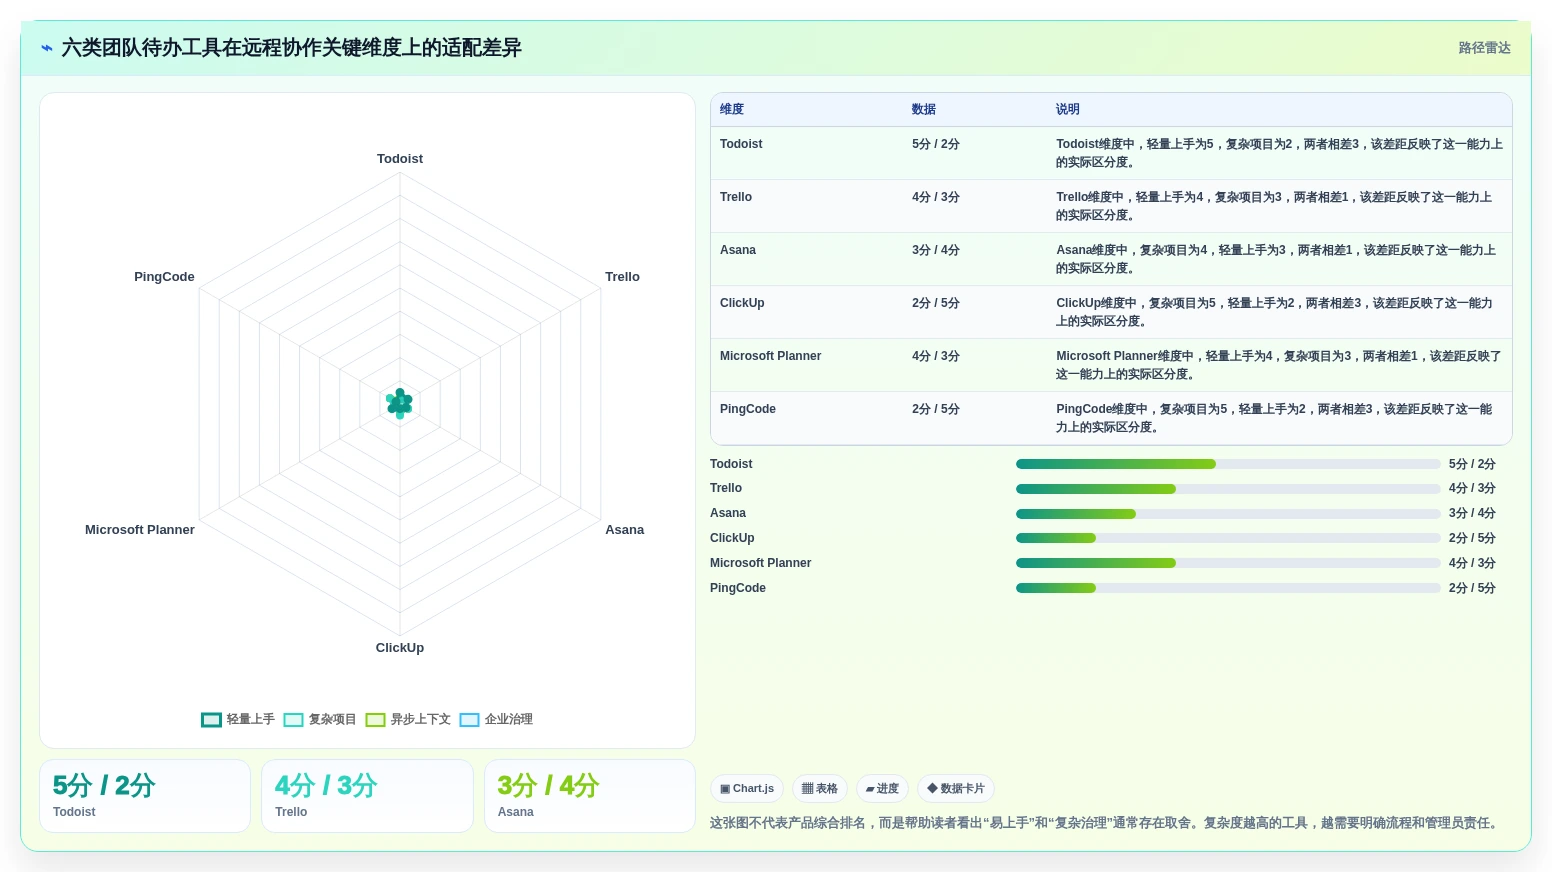The height and width of the screenshot is (872, 1552).
Task: Click the 4分 / 3分 value beside Microsoft Planner bar
Action: point(1472,563)
